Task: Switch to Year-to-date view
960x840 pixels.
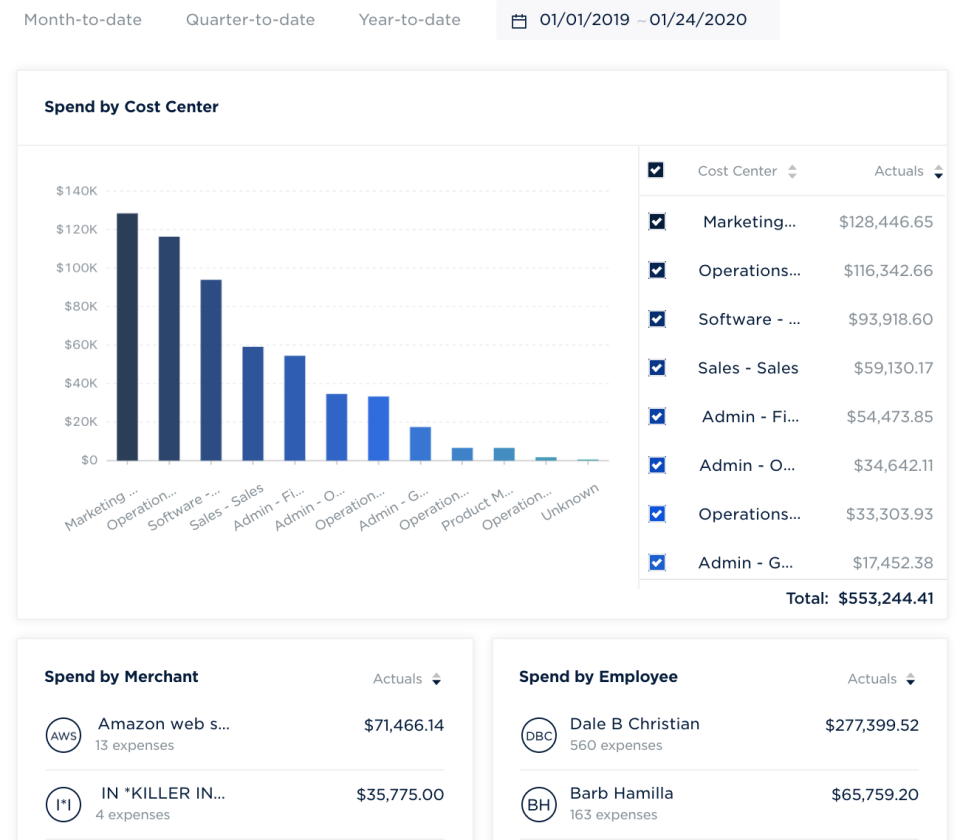Action: [408, 19]
